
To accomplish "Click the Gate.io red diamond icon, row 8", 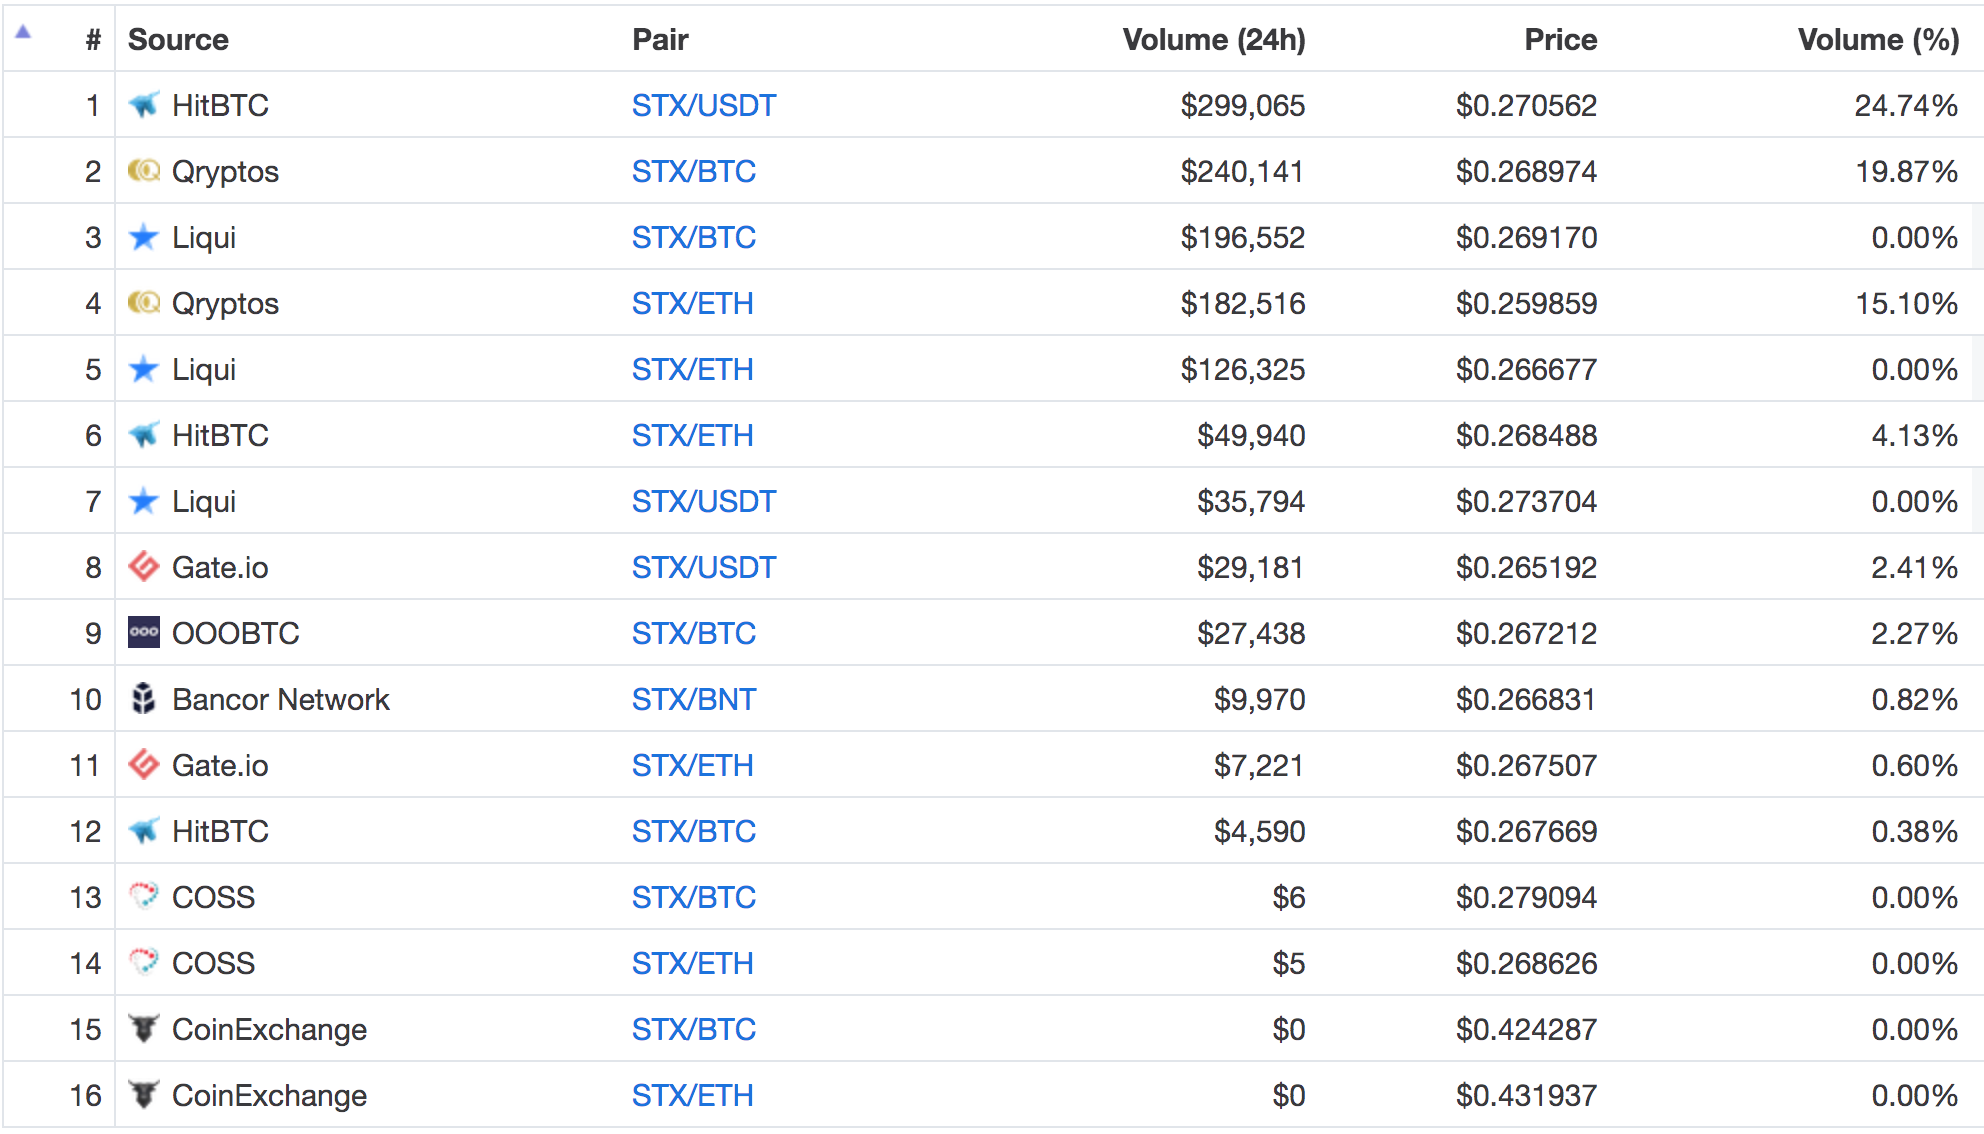I will [144, 567].
